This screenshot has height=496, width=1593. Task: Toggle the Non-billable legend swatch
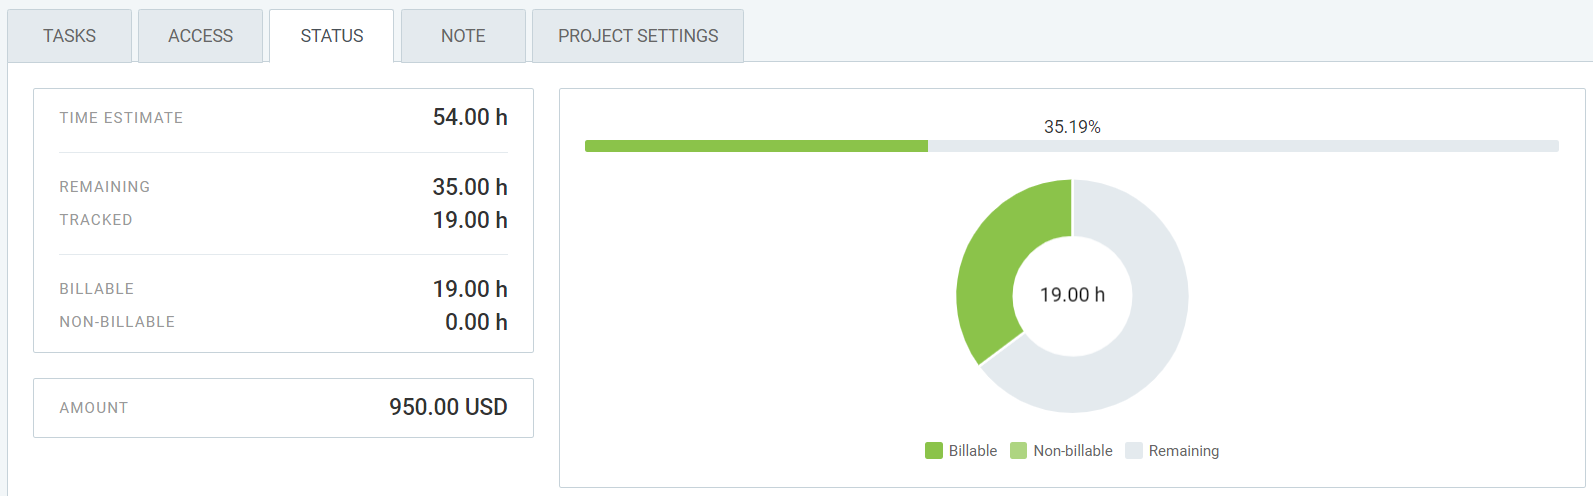pyautogui.click(x=1018, y=451)
